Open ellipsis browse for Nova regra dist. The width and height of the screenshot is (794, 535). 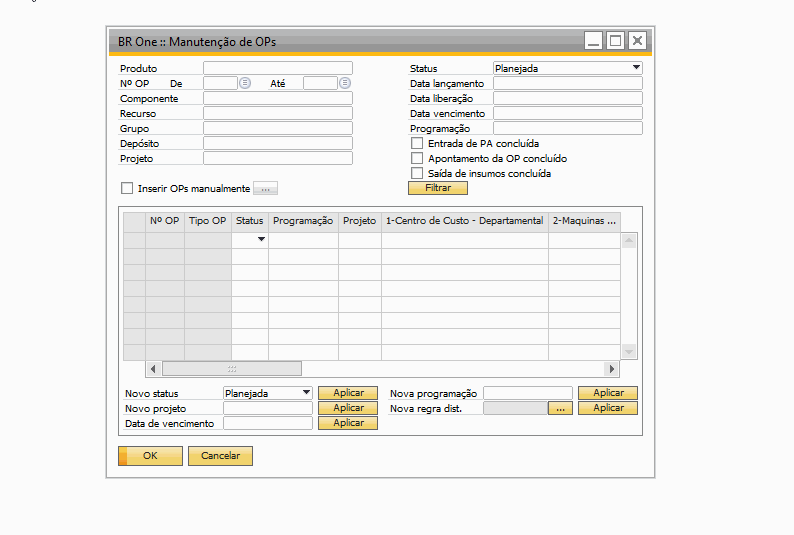coord(561,408)
